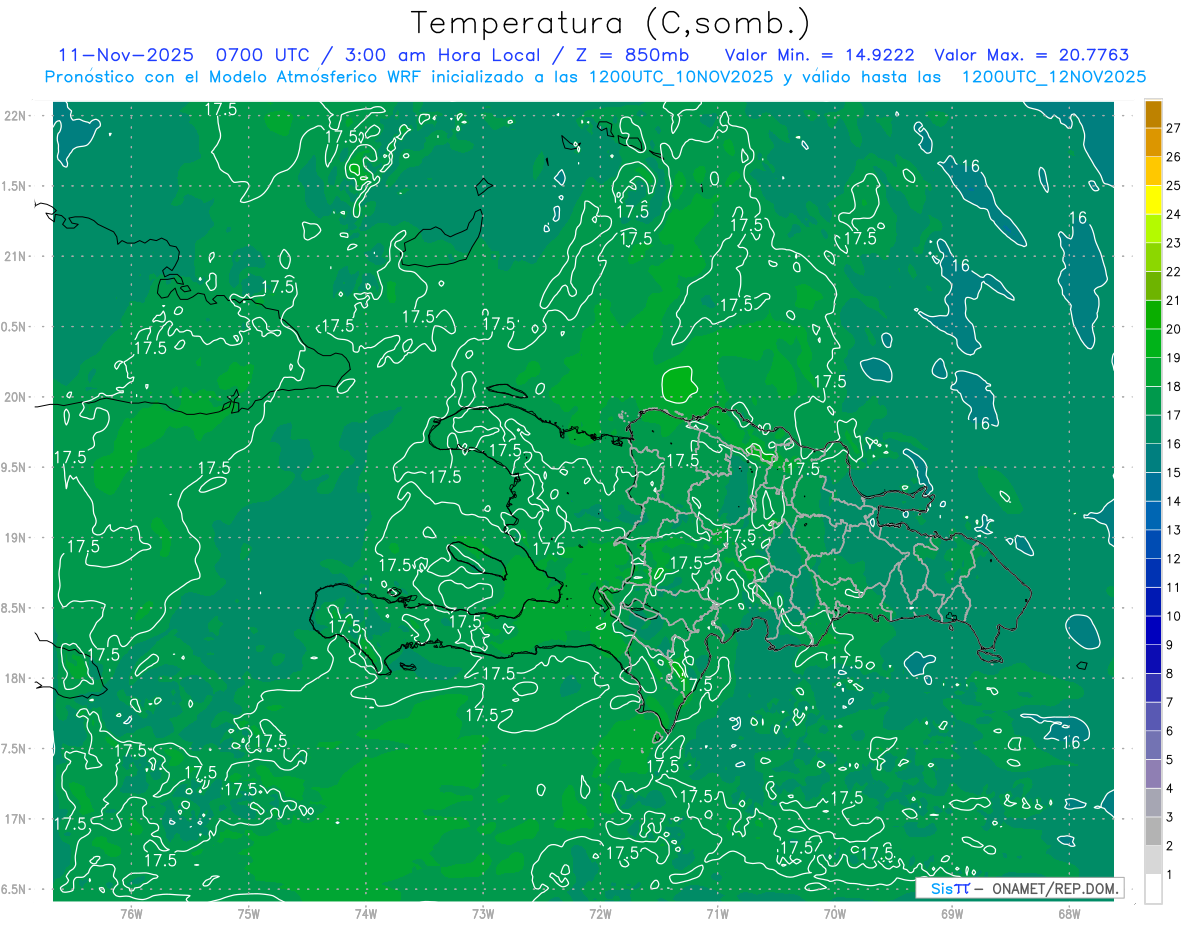The height and width of the screenshot is (927, 1200).
Task: Click the legend value 1
Action: 1170,875
